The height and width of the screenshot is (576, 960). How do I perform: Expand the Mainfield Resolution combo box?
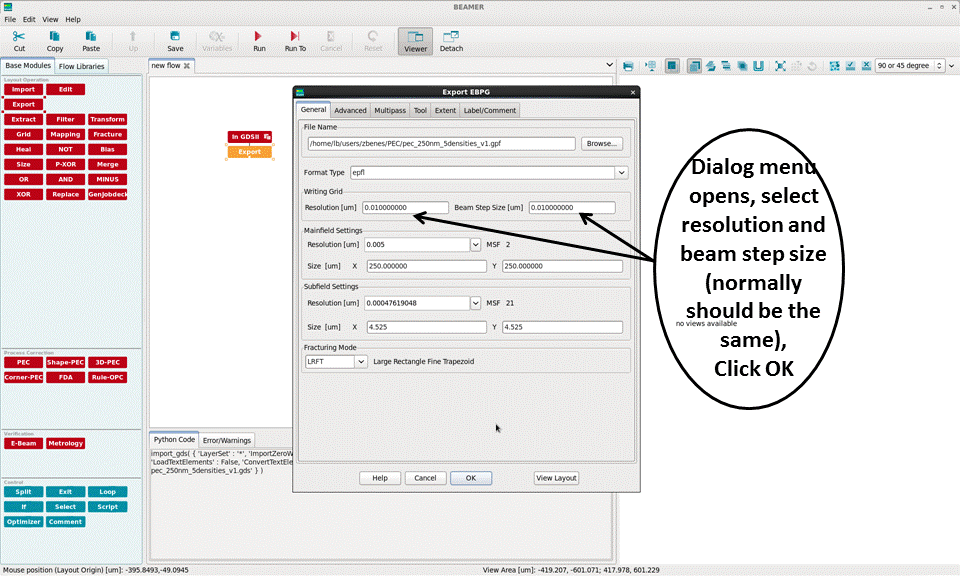tap(475, 244)
